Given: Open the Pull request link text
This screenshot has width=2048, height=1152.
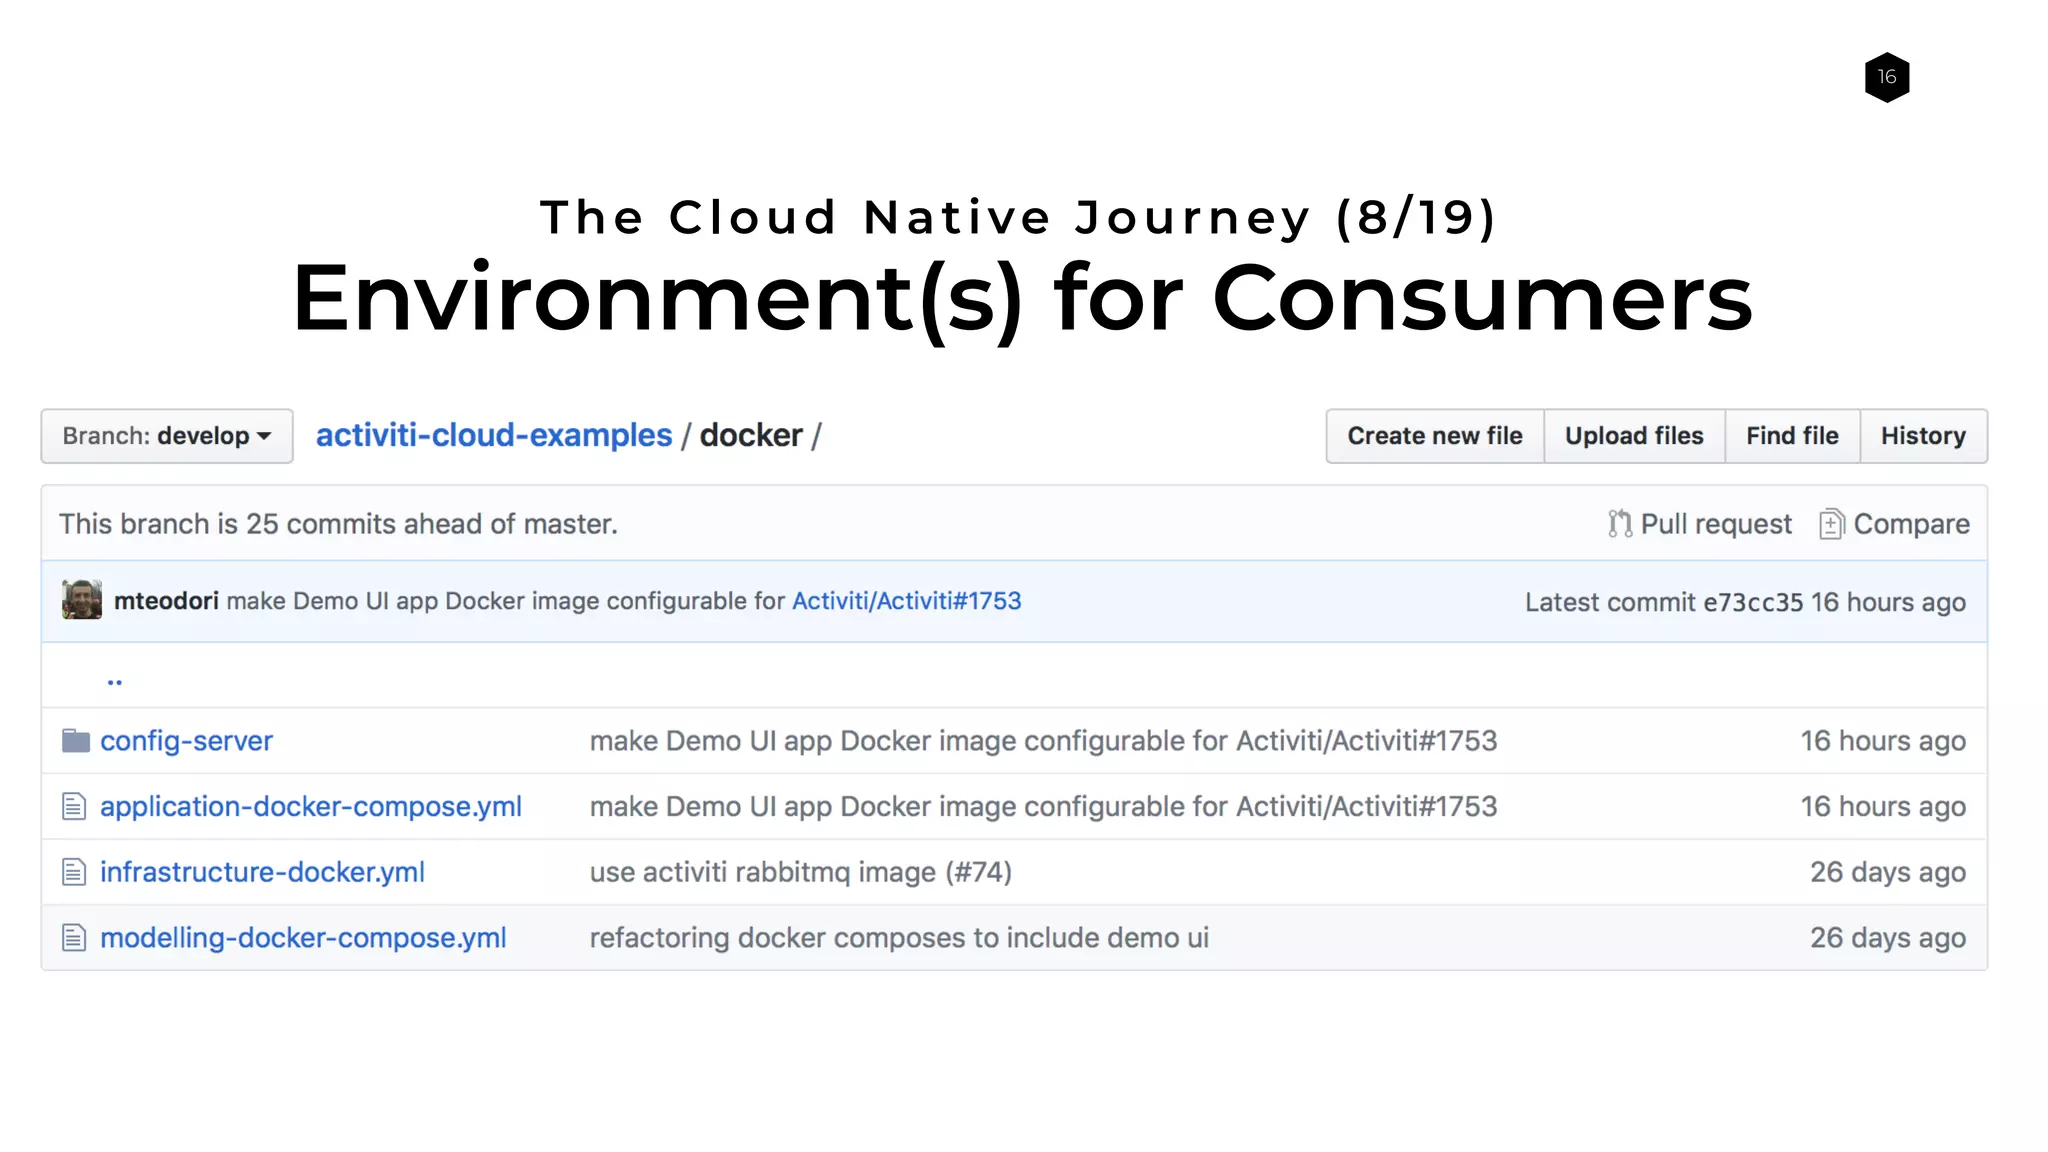Looking at the screenshot, I should (x=1716, y=524).
